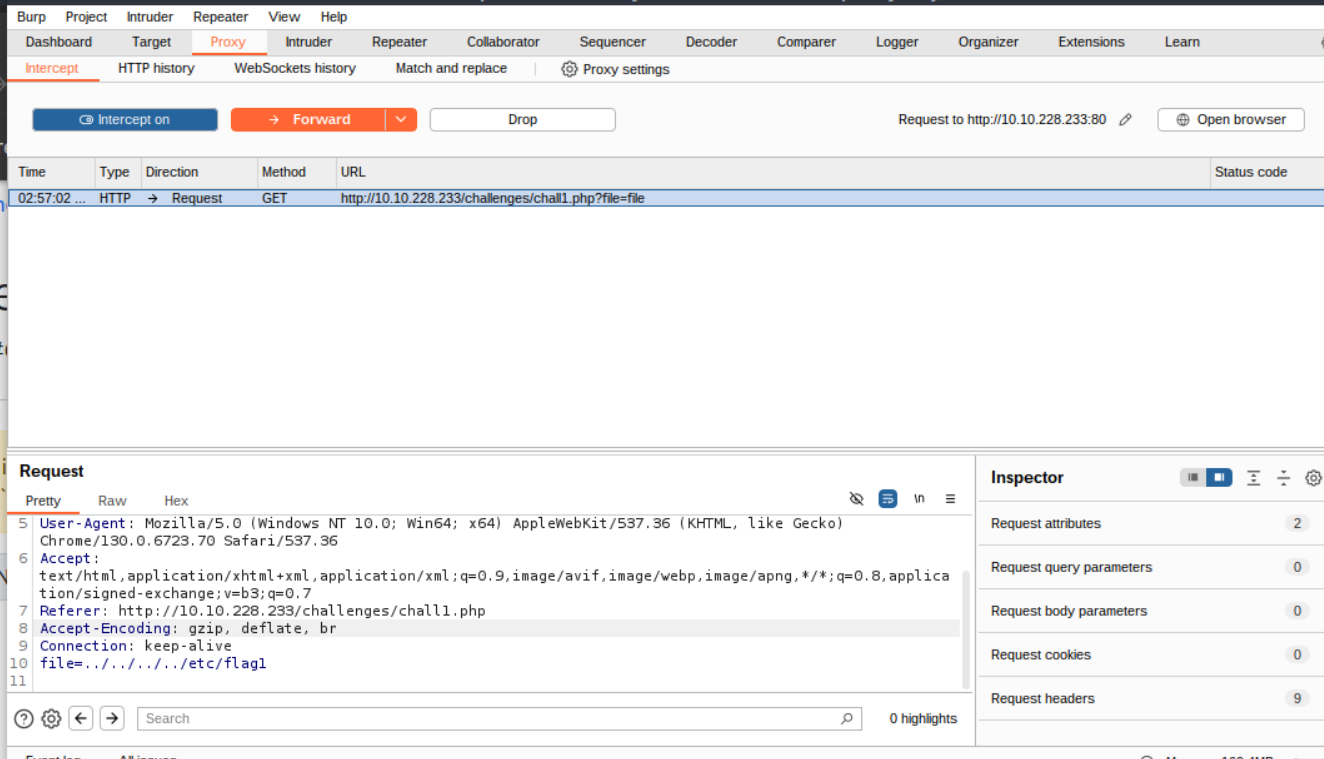Image resolution: width=1324 pixels, height=759 pixels.
Task: Click the pencil icon to edit the request target
Action: tap(1125, 120)
